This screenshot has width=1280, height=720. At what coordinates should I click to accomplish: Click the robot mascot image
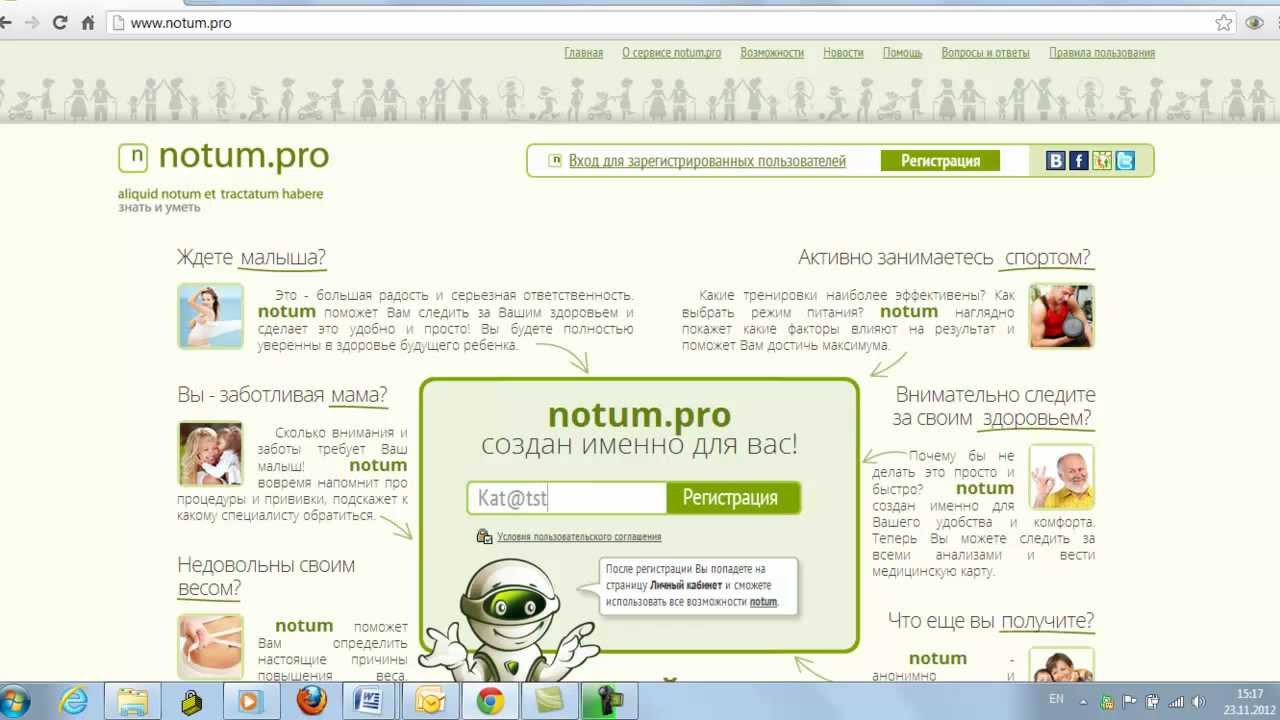(x=510, y=620)
